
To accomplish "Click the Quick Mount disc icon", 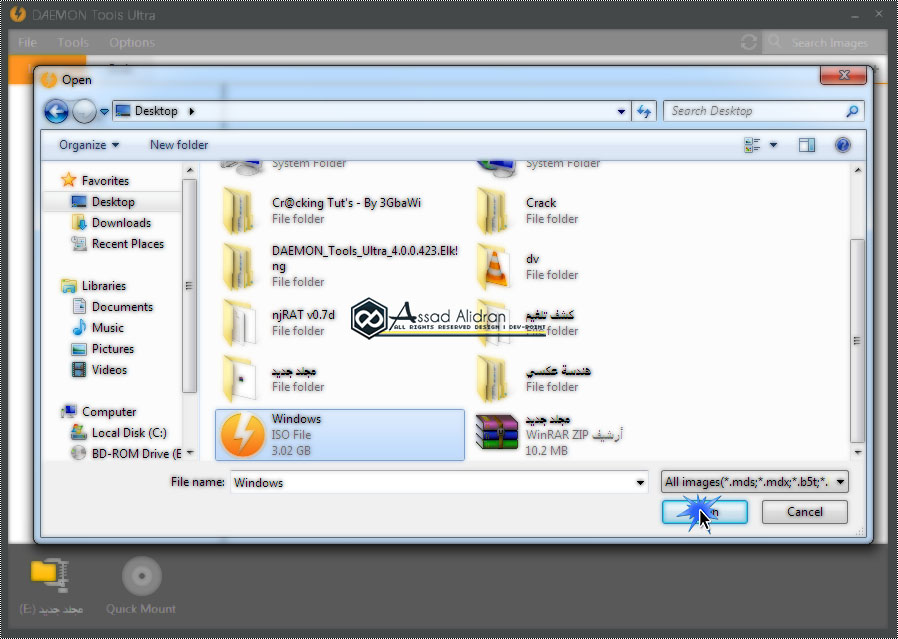I will click(x=141, y=576).
